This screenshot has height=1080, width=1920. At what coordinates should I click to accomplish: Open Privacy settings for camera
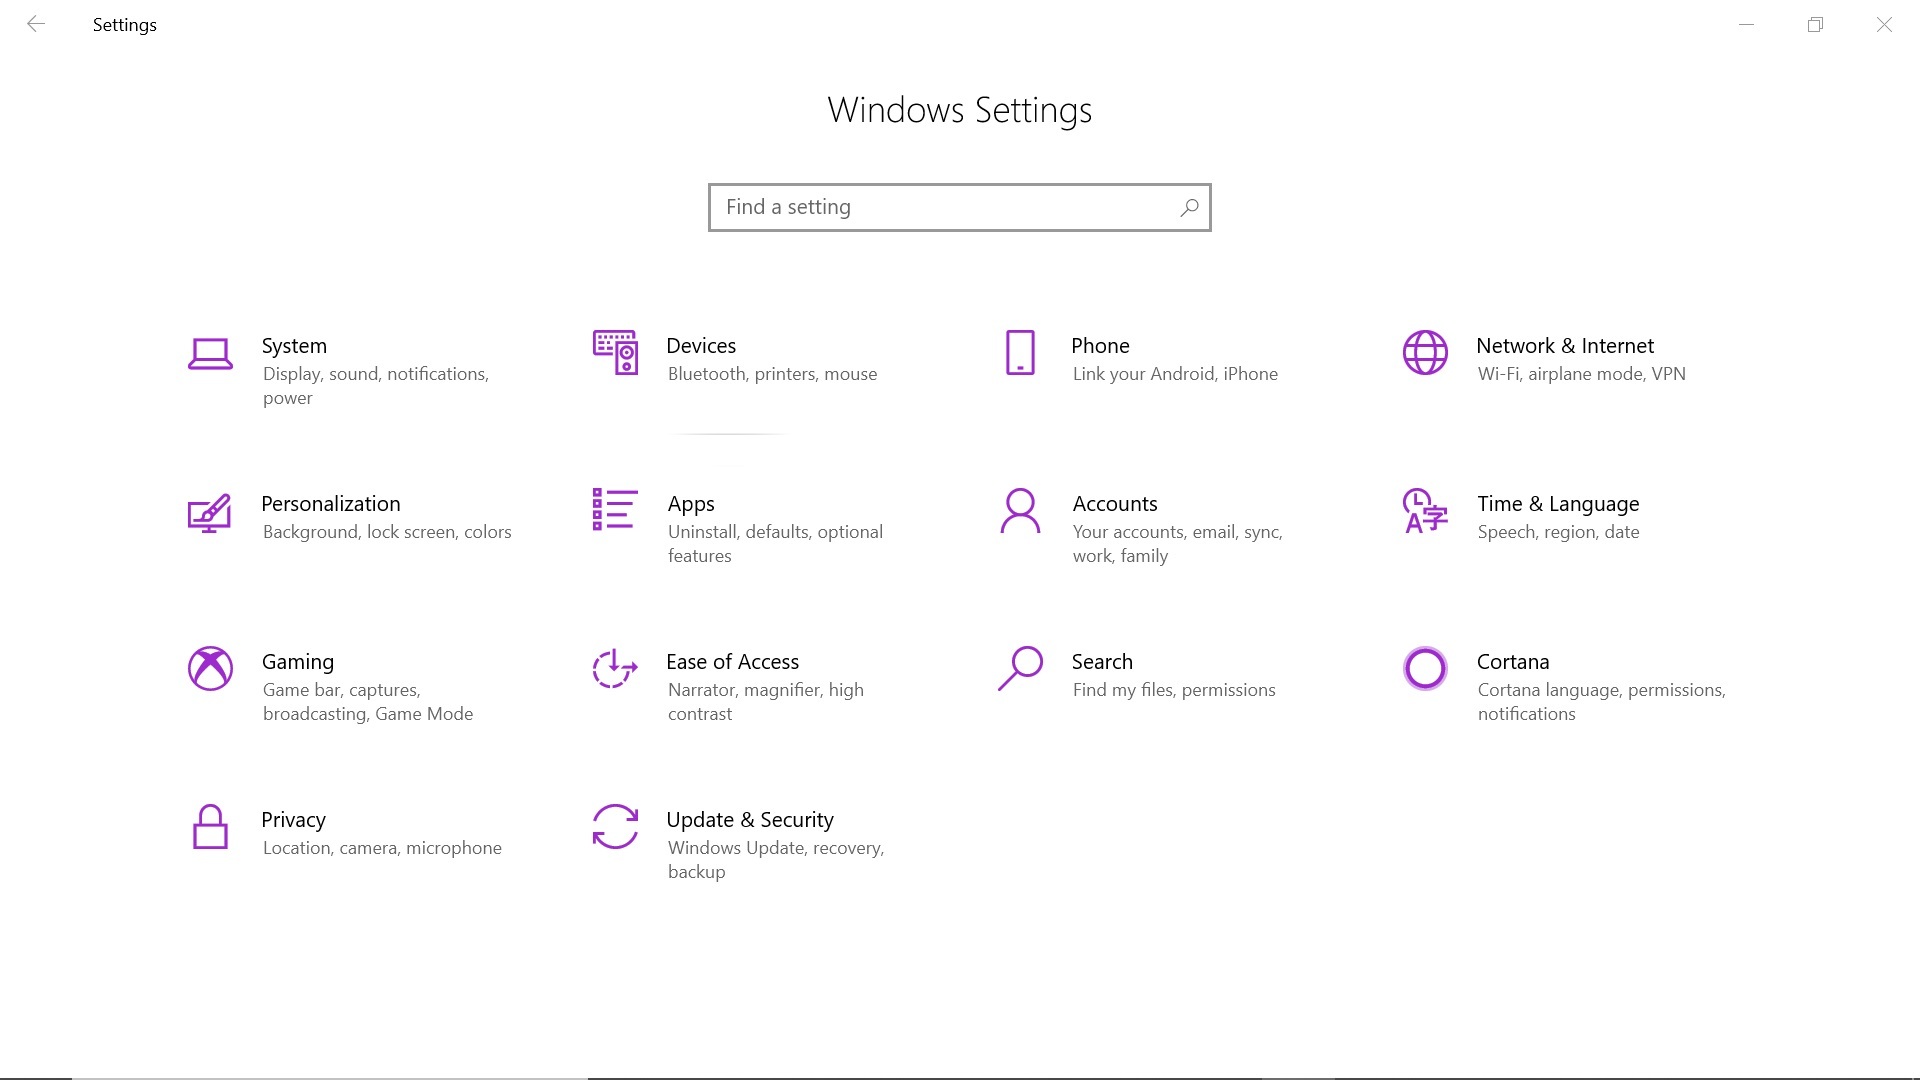pyautogui.click(x=293, y=831)
